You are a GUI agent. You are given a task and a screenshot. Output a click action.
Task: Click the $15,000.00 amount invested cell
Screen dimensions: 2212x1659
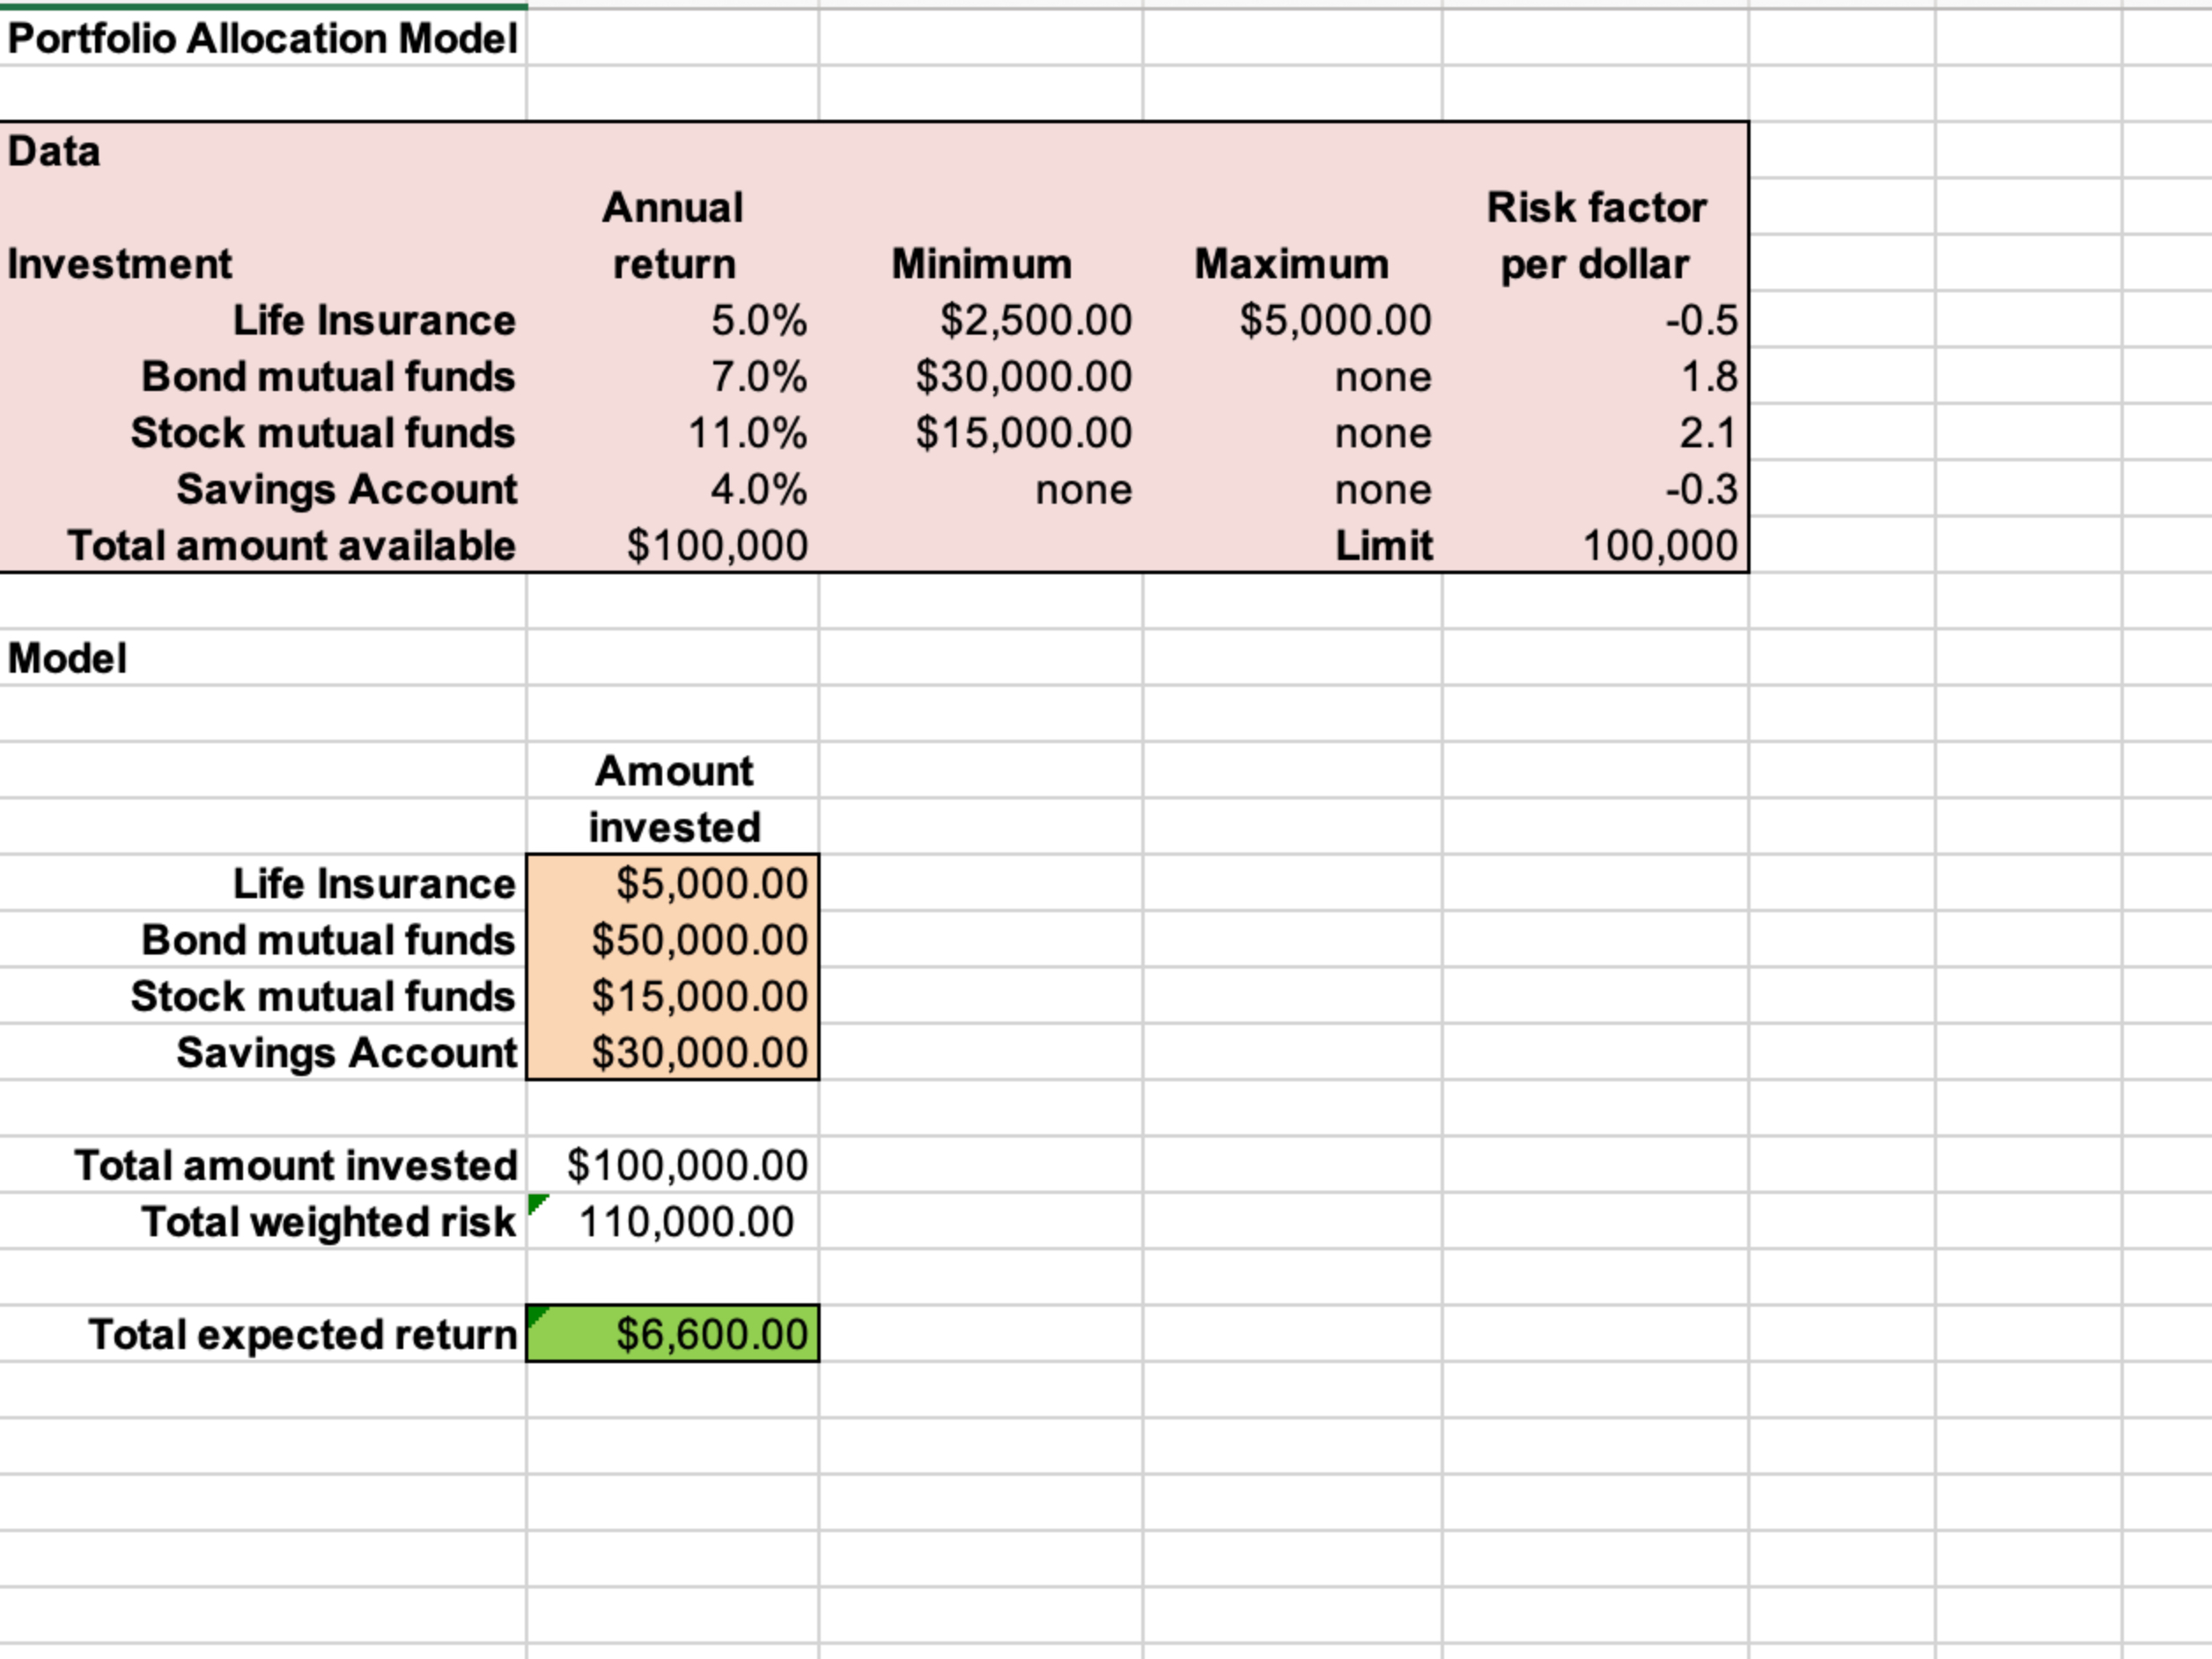tap(673, 996)
